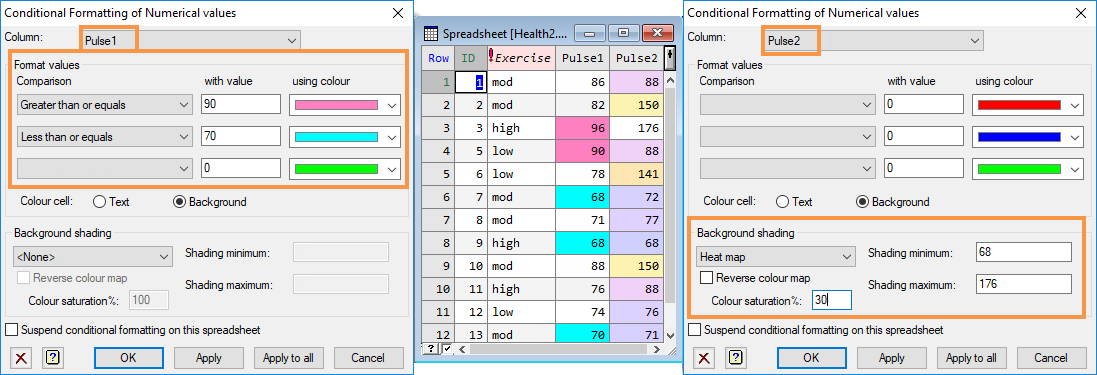Open first empty comparison dropdown in Pulse2 dialog
Screen dimensions: 1097x375
point(787,105)
